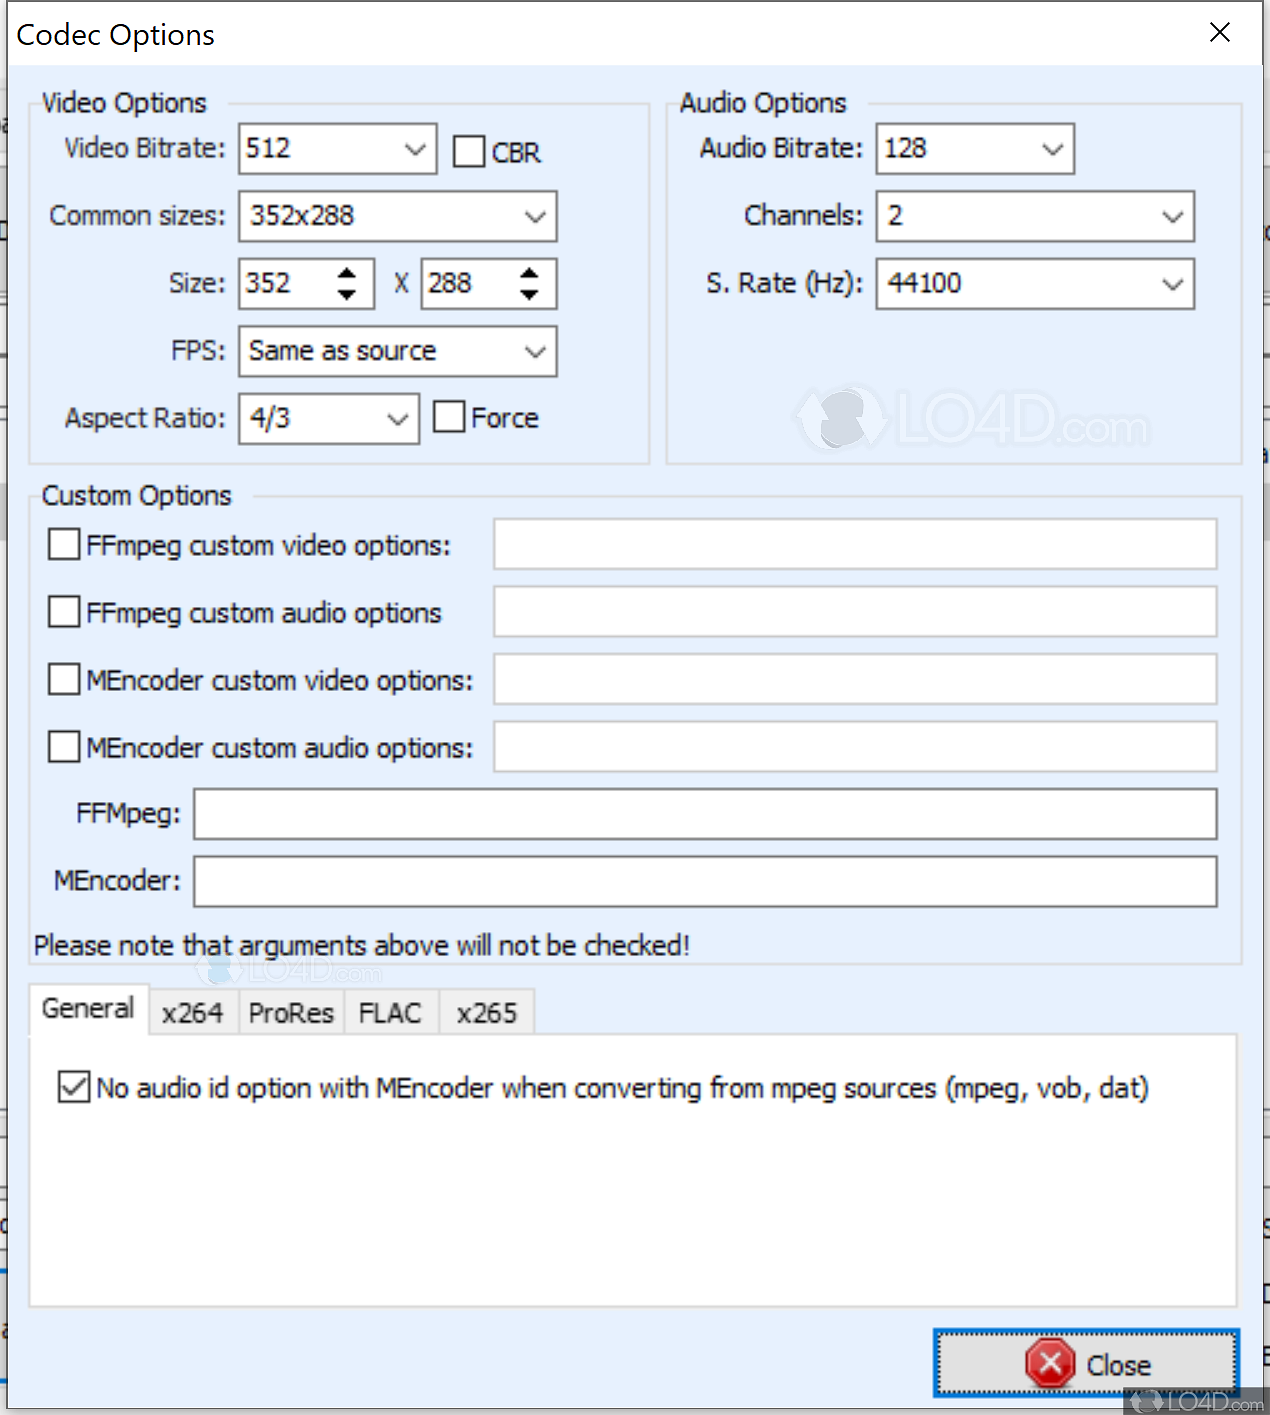The height and width of the screenshot is (1415, 1270).
Task: Enable FFmpeg custom video options
Action: pyautogui.click(x=63, y=544)
